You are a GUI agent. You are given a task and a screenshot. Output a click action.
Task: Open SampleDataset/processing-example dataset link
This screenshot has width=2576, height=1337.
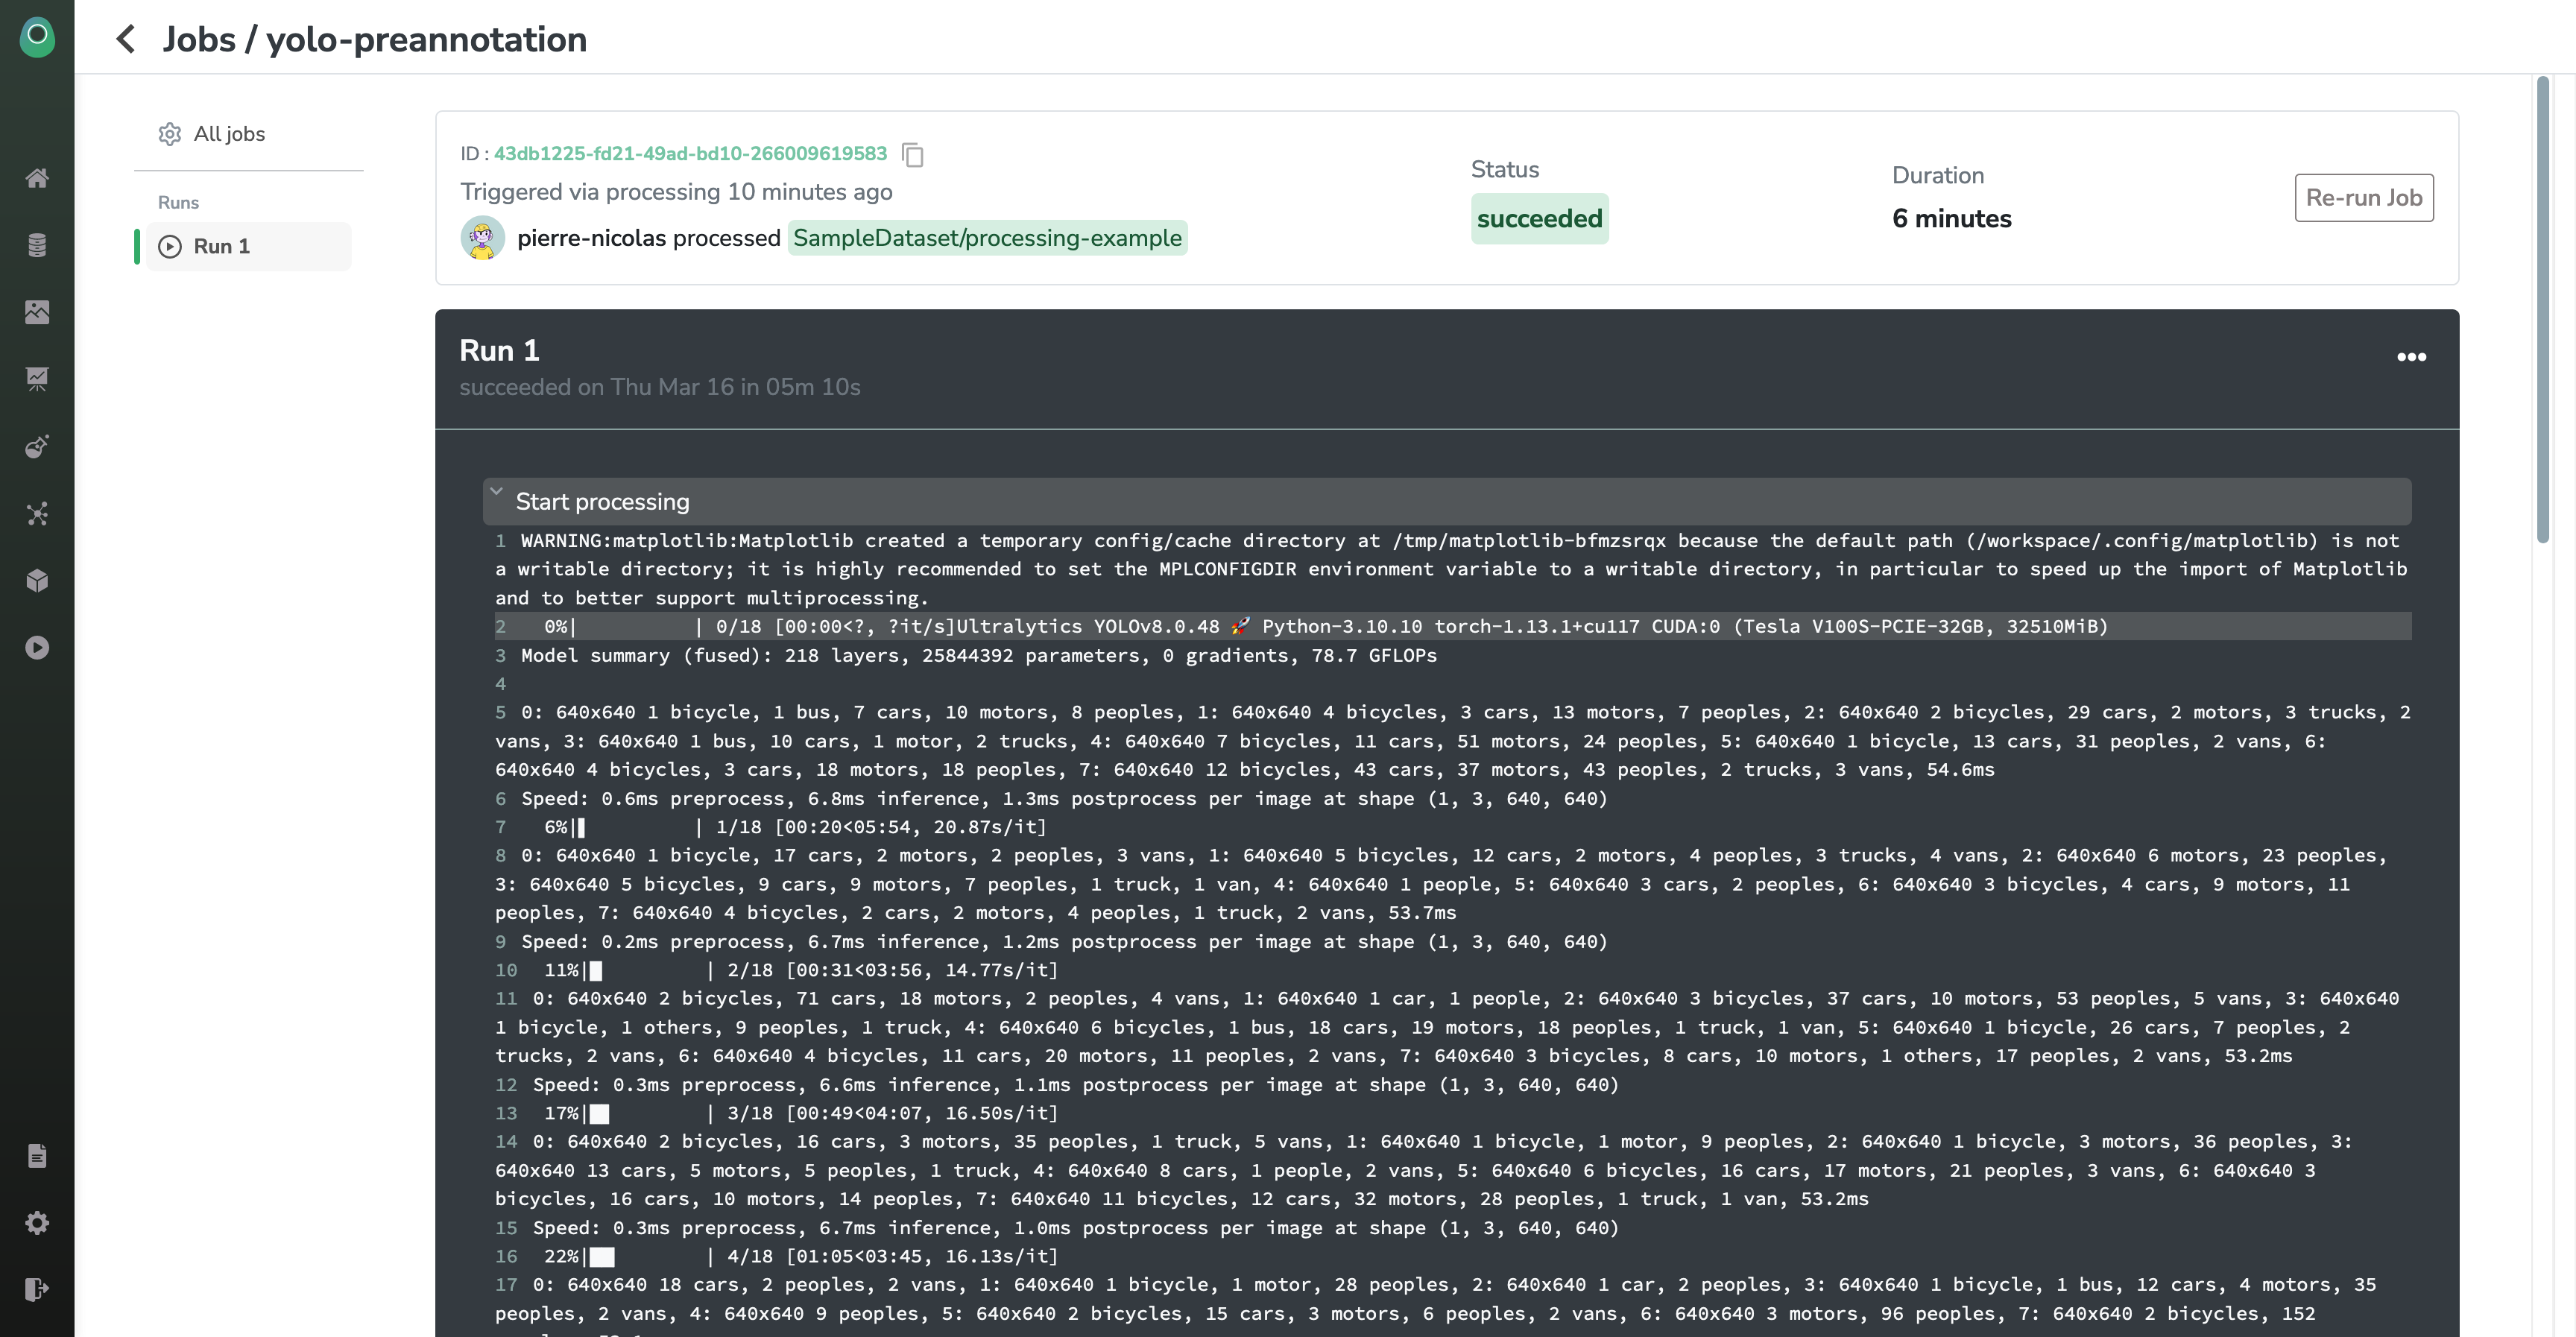click(987, 238)
